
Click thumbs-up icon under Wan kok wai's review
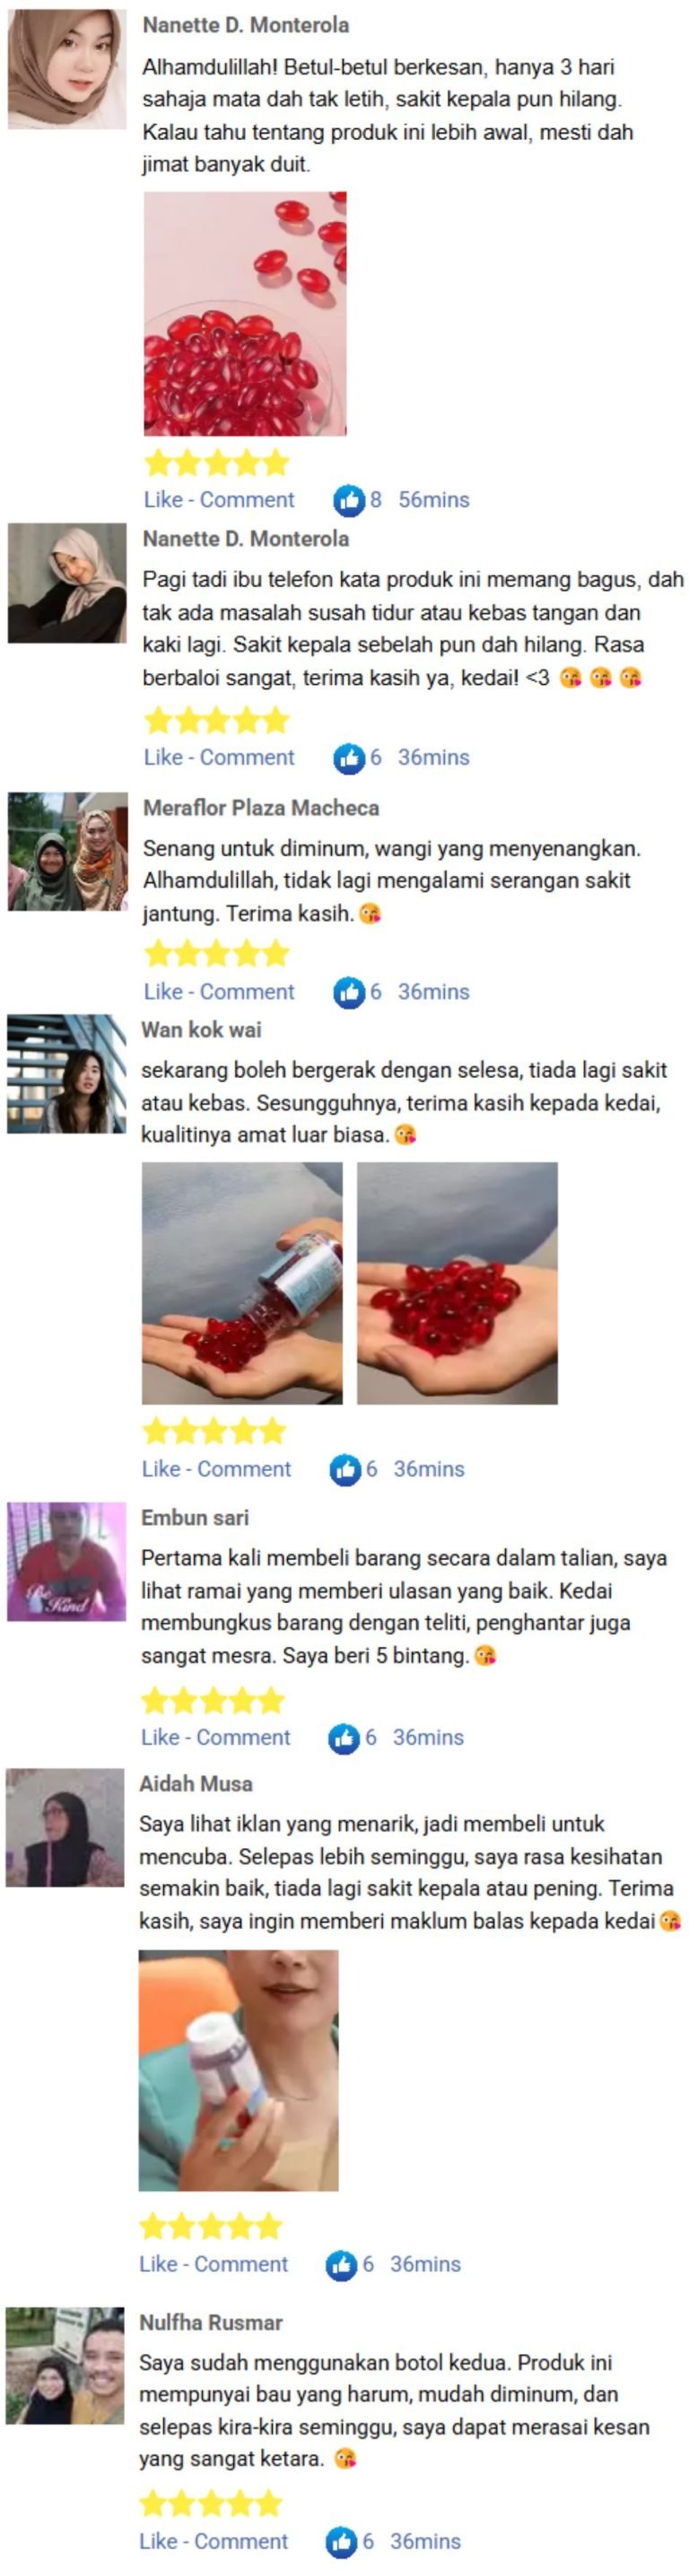(345, 1469)
